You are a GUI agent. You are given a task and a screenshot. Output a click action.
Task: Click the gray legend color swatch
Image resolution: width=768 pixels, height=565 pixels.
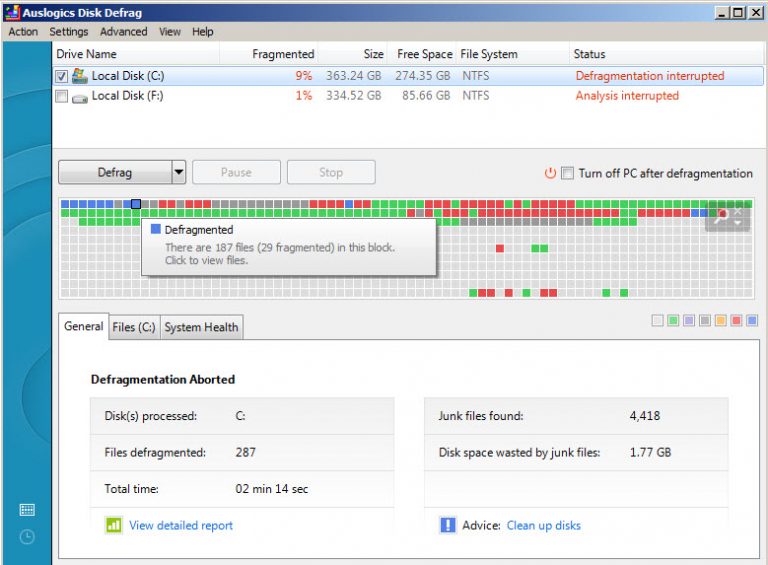(704, 321)
